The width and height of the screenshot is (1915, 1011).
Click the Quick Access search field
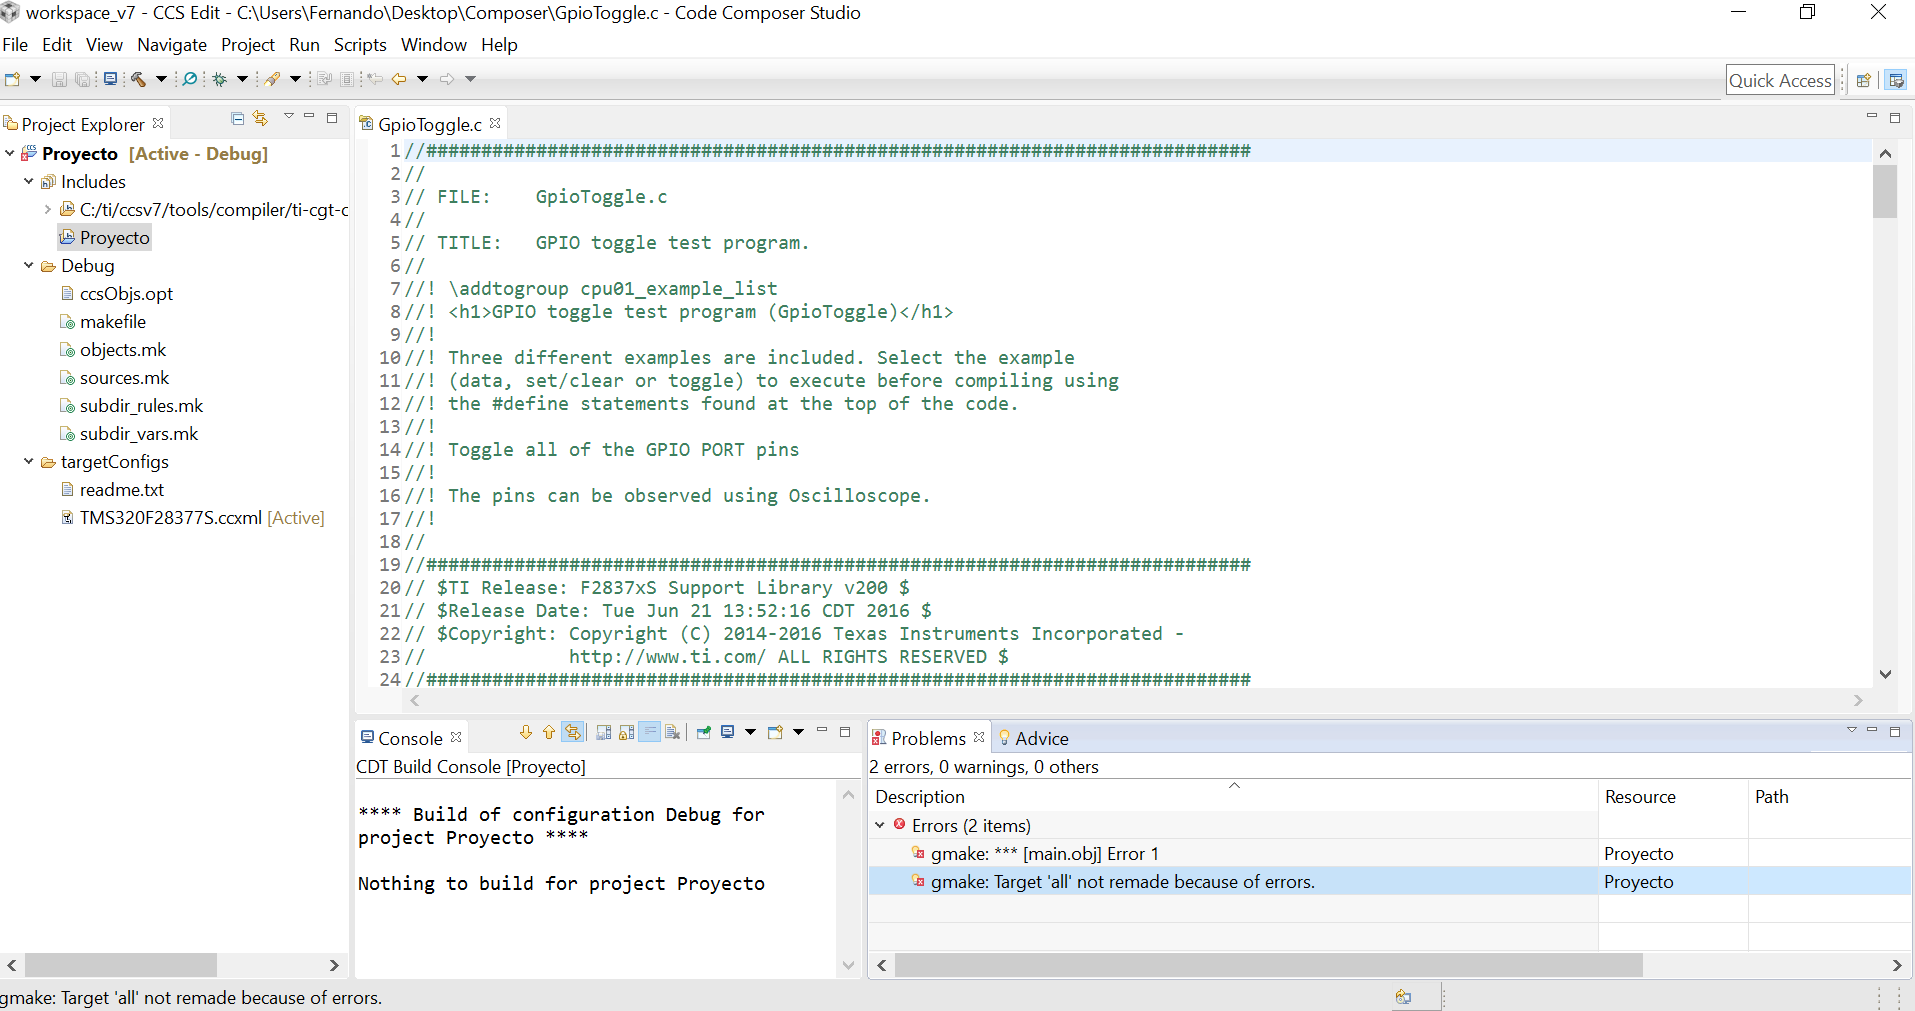click(1781, 80)
